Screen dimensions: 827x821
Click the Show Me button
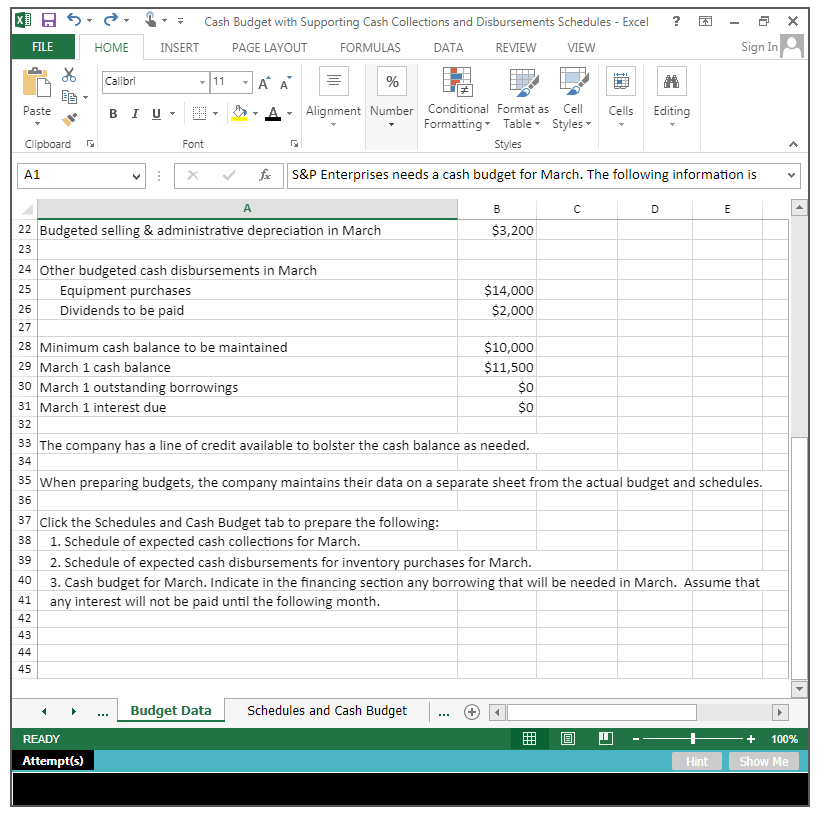(763, 761)
